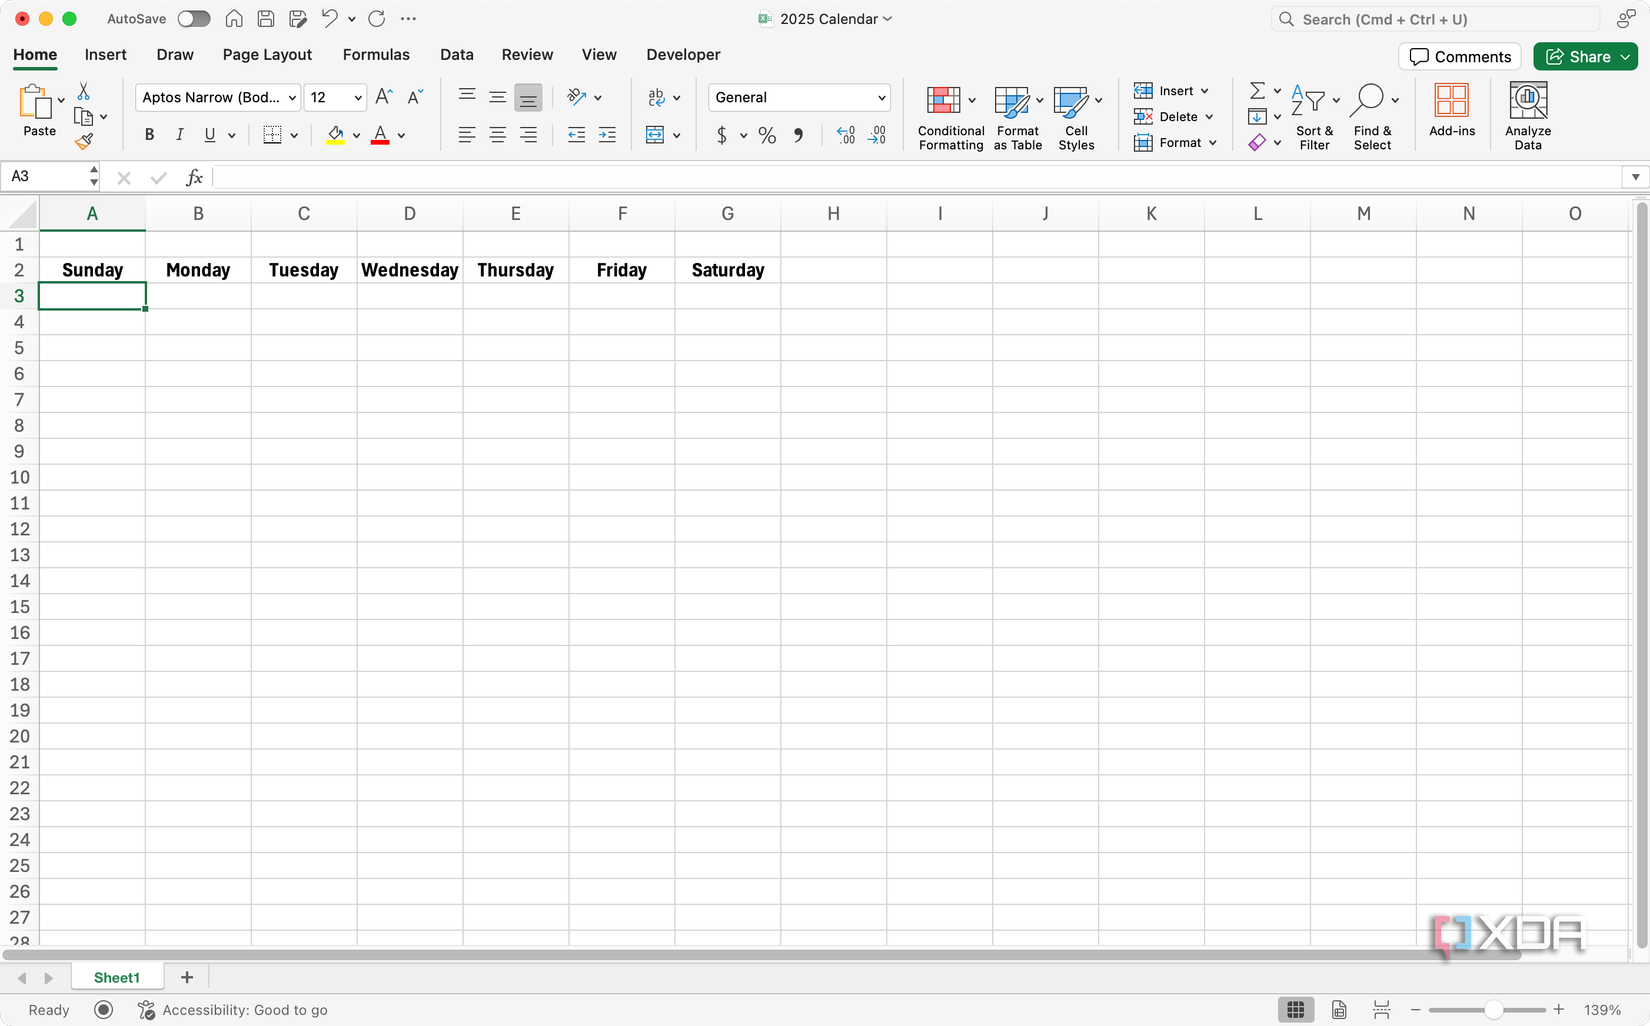The height and width of the screenshot is (1026, 1650).
Task: Toggle bold formatting
Action: click(x=149, y=135)
